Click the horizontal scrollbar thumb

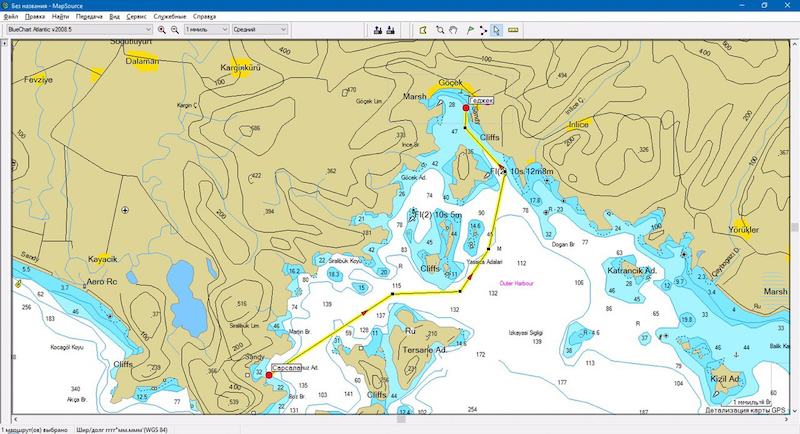pyautogui.click(x=401, y=419)
